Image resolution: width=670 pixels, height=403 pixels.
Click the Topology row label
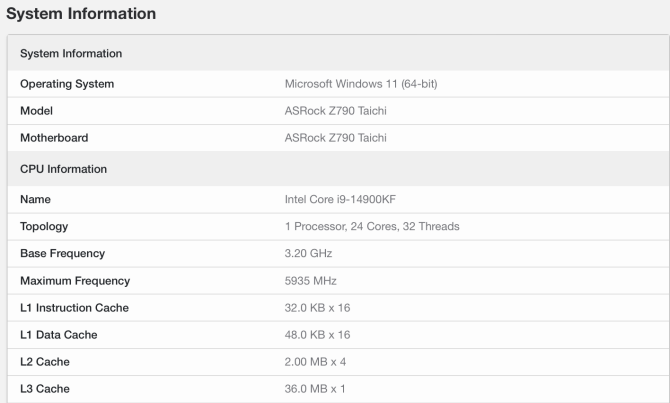pyautogui.click(x=44, y=227)
